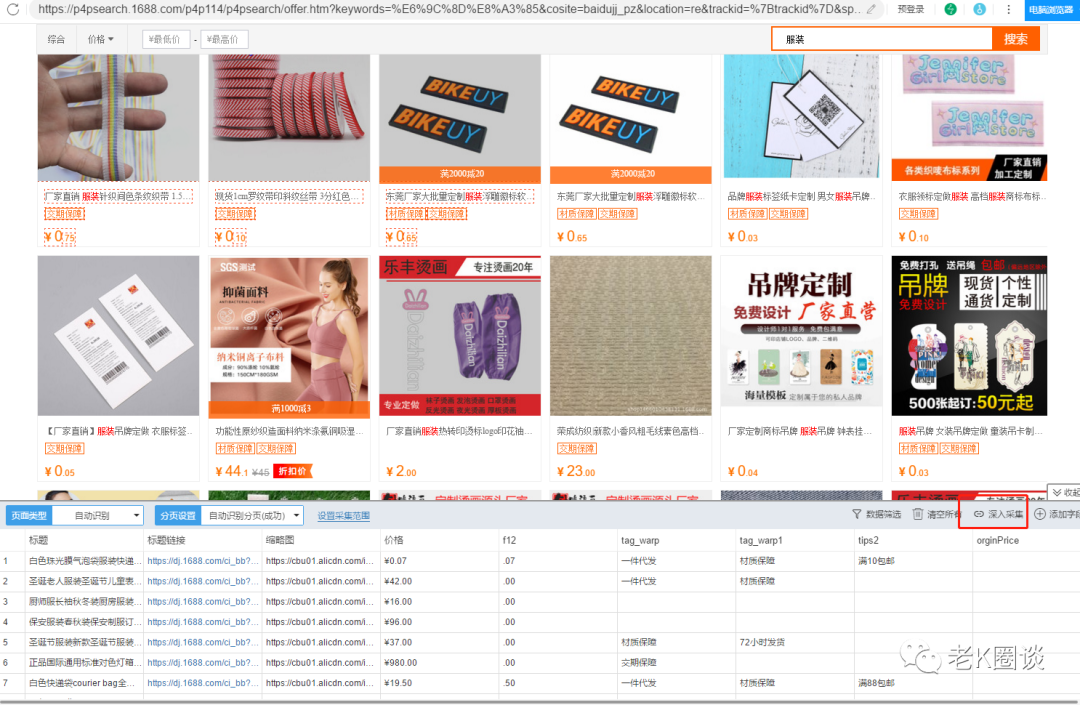The image size is (1080, 705).
Task: Focus the ¥最高价 maximum price field
Action: pos(224,39)
